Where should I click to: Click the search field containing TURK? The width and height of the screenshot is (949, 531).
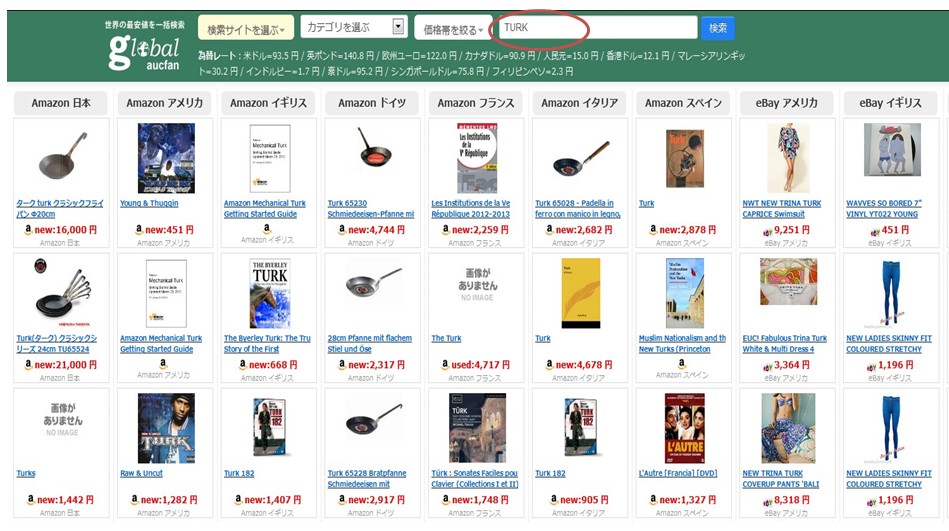pyautogui.click(x=598, y=27)
